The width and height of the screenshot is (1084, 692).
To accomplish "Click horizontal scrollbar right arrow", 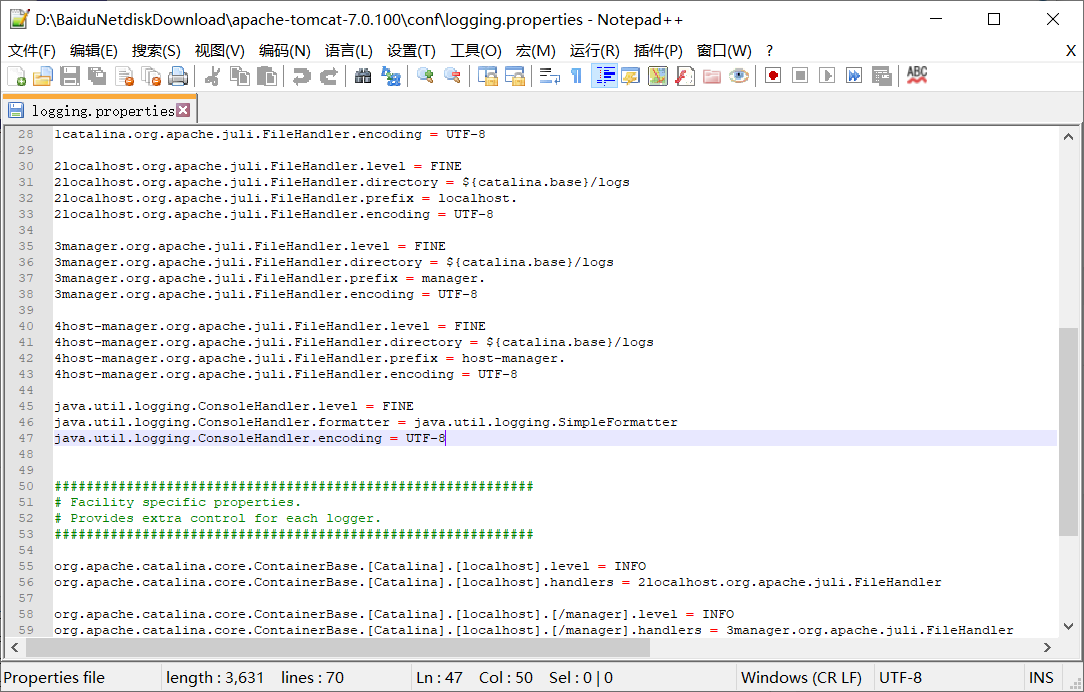I will click(1047, 648).
